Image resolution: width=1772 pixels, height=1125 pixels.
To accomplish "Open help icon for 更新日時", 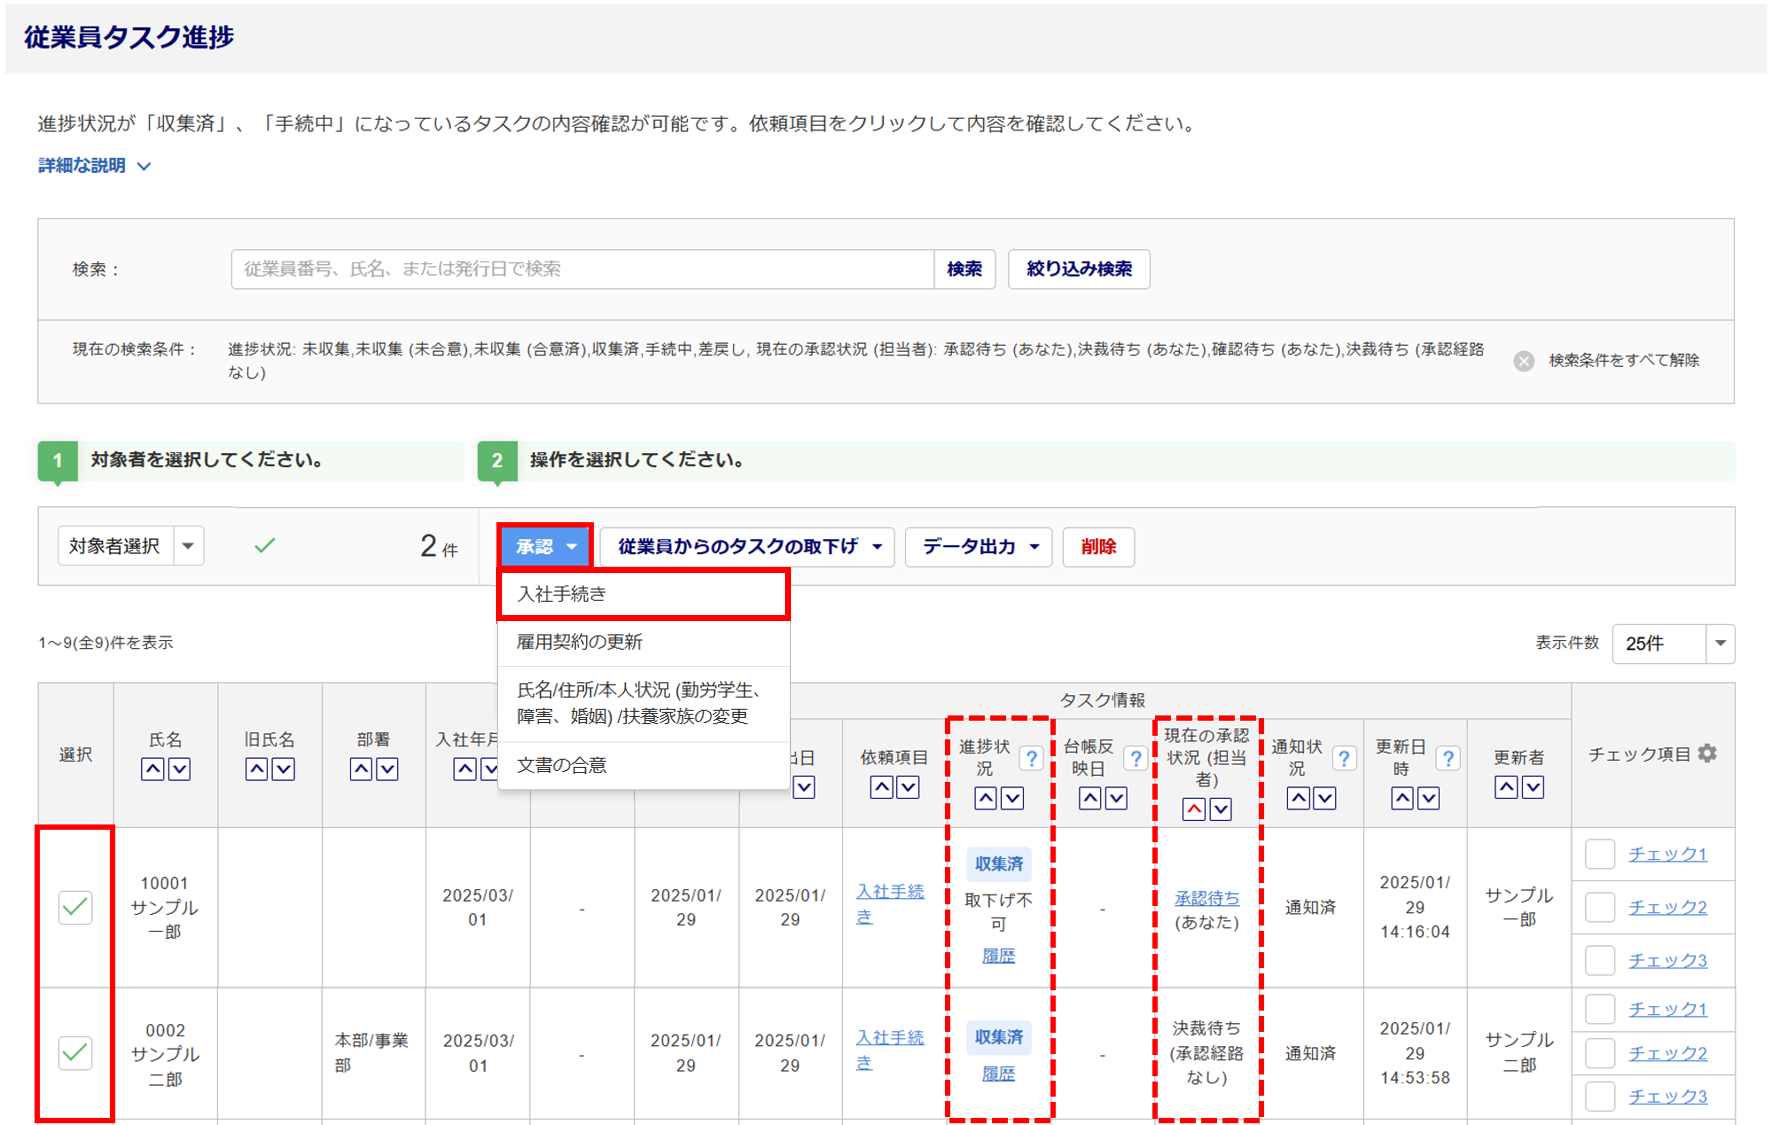I will coord(1447,759).
